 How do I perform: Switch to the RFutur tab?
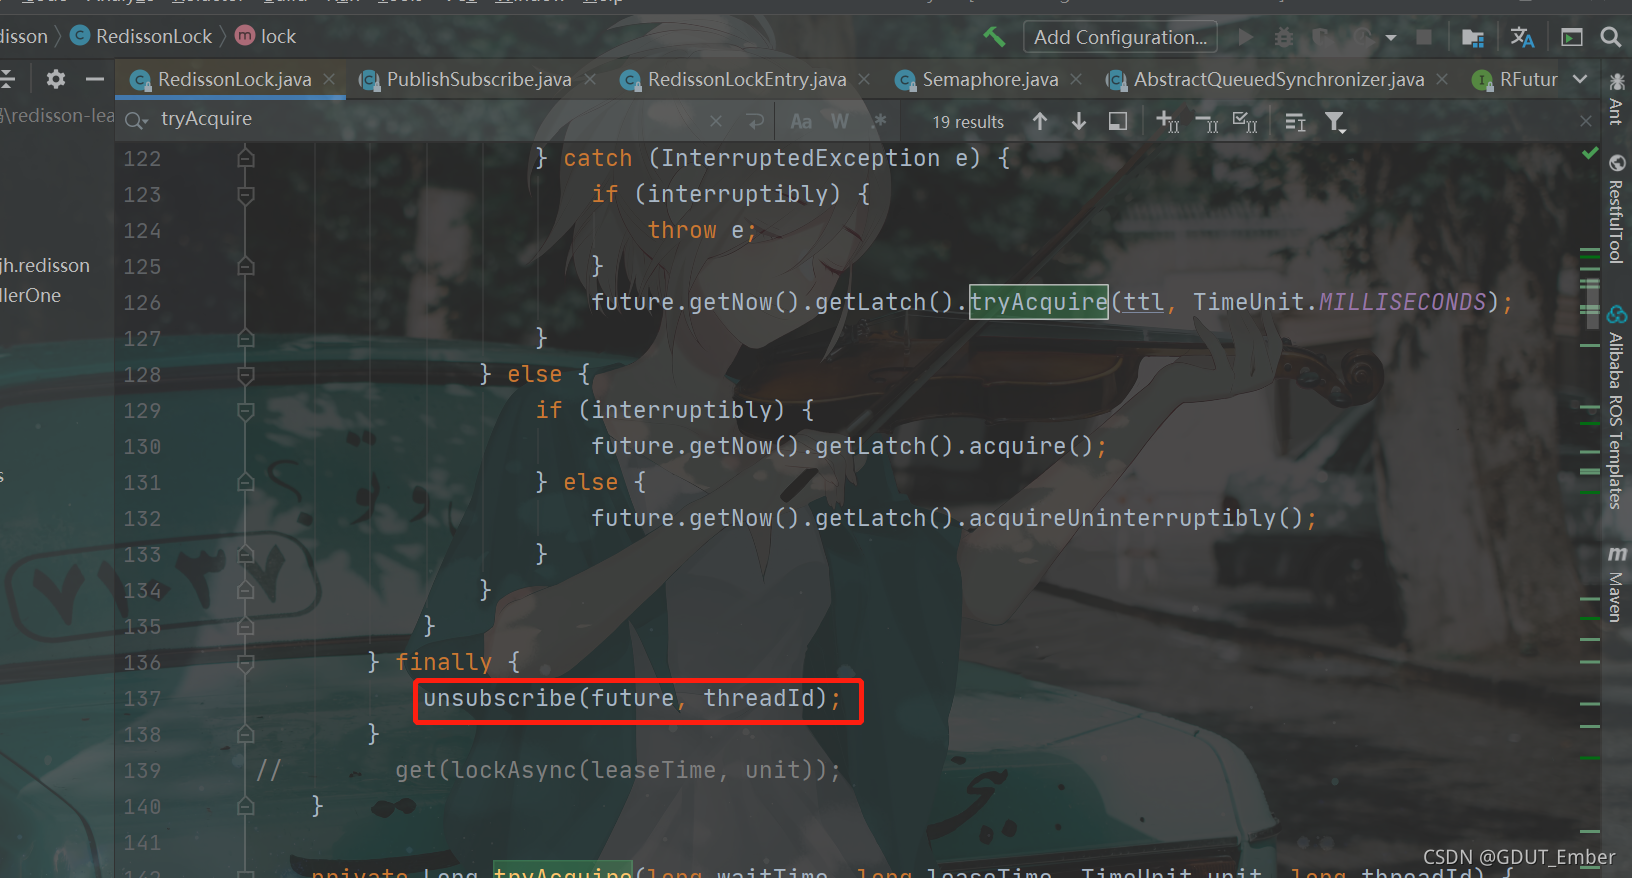(1516, 79)
